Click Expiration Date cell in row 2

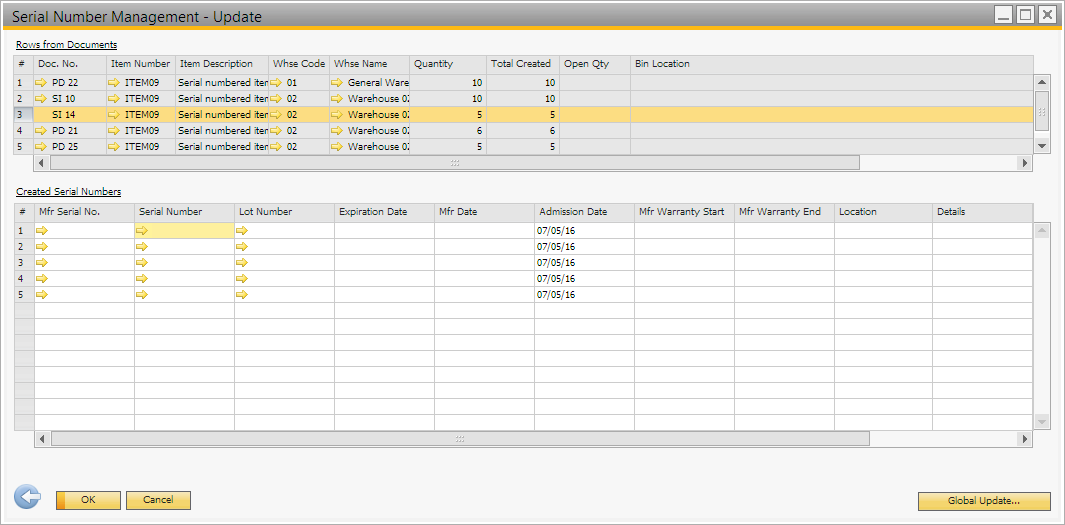[x=384, y=247]
